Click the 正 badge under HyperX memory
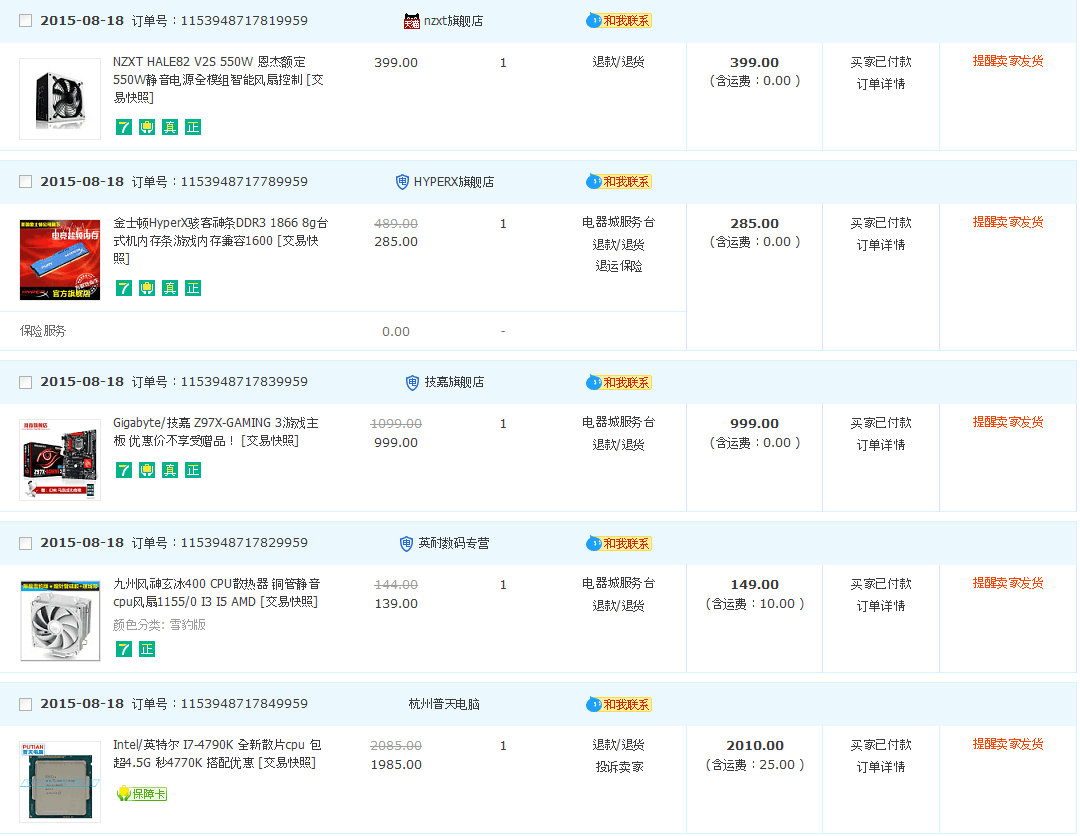The image size is (1080, 836). point(193,288)
